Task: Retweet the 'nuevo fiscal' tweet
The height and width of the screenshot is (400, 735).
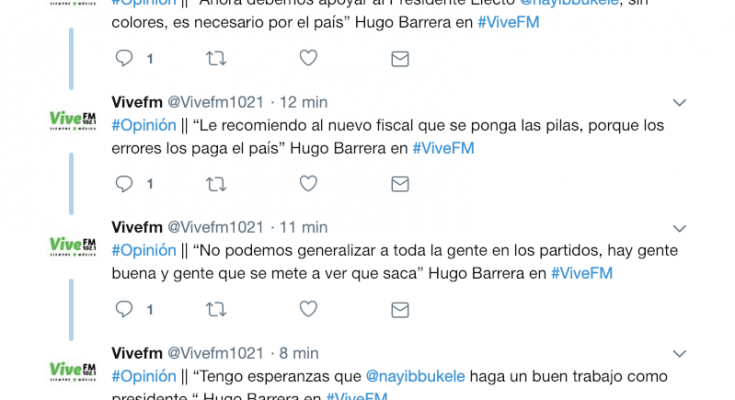Action: pyautogui.click(x=216, y=184)
